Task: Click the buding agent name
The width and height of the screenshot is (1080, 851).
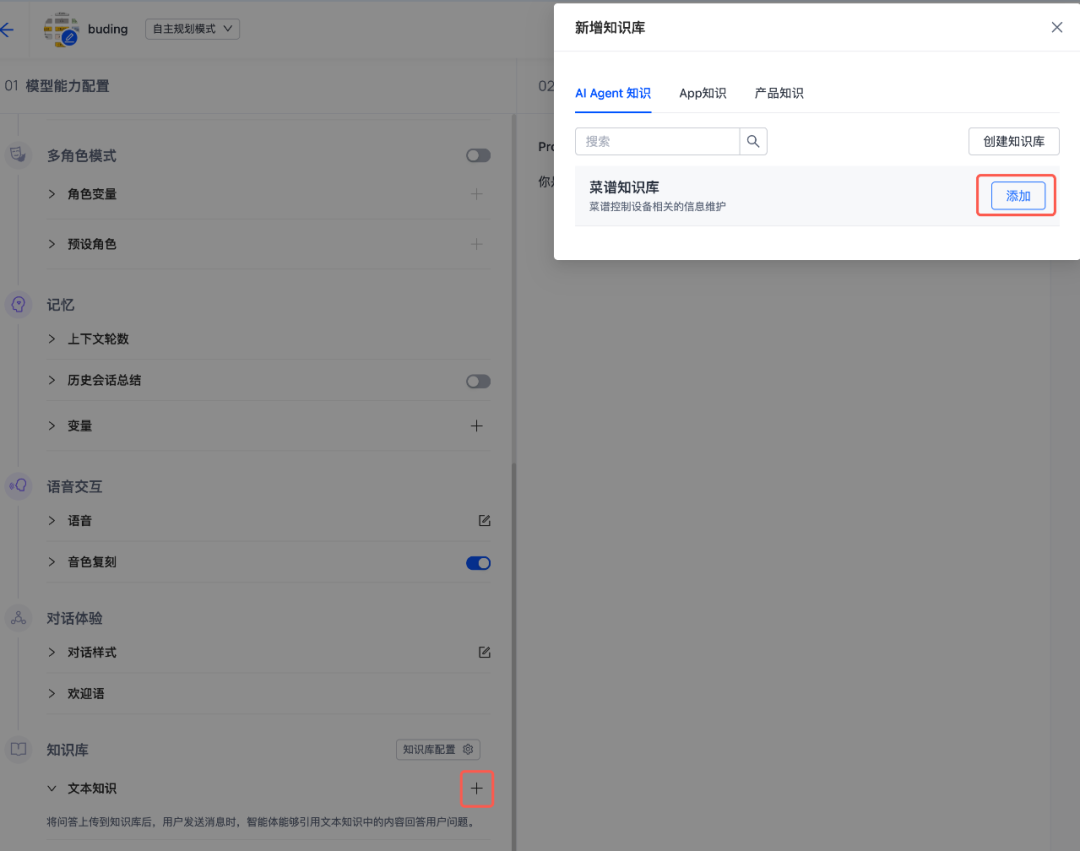Action: click(108, 29)
